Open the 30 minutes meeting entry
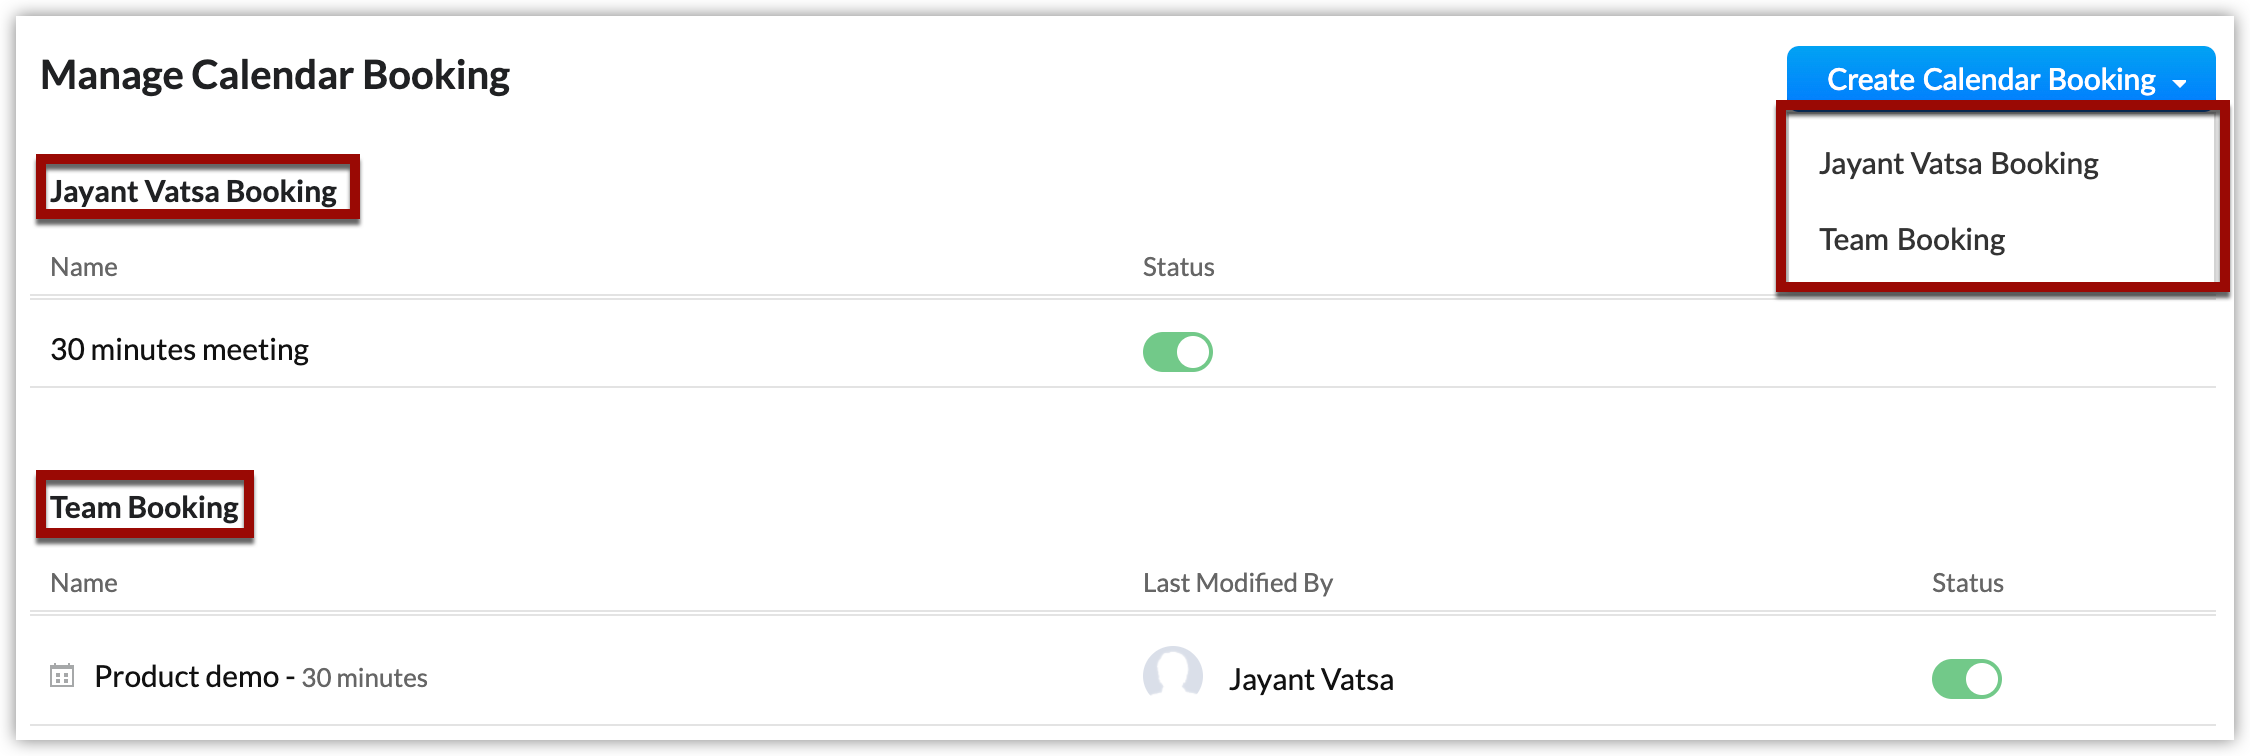The width and height of the screenshot is (2250, 756). pos(179,350)
